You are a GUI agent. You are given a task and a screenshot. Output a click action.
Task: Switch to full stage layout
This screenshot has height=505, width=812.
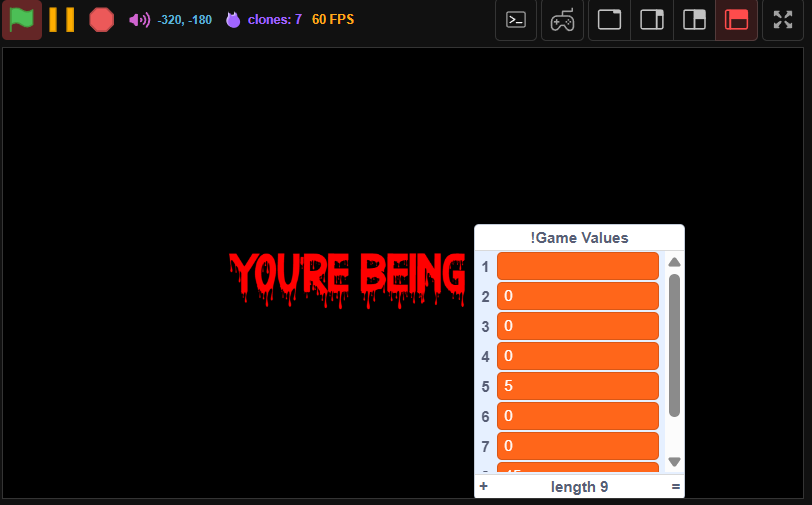[x=610, y=20]
